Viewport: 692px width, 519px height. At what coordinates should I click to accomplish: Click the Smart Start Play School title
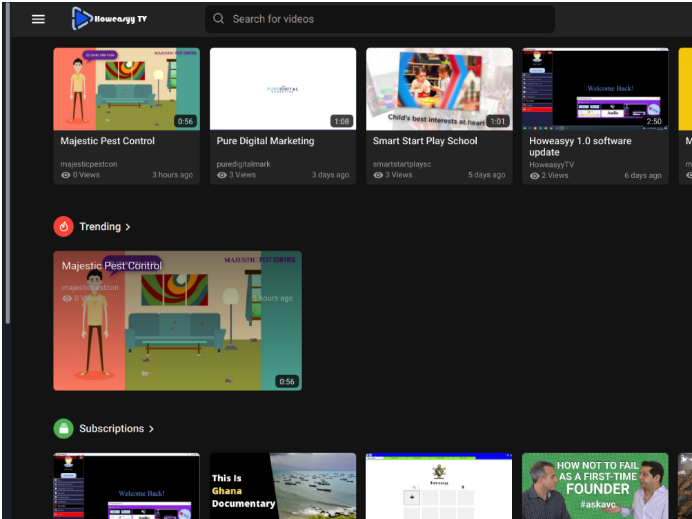425,141
